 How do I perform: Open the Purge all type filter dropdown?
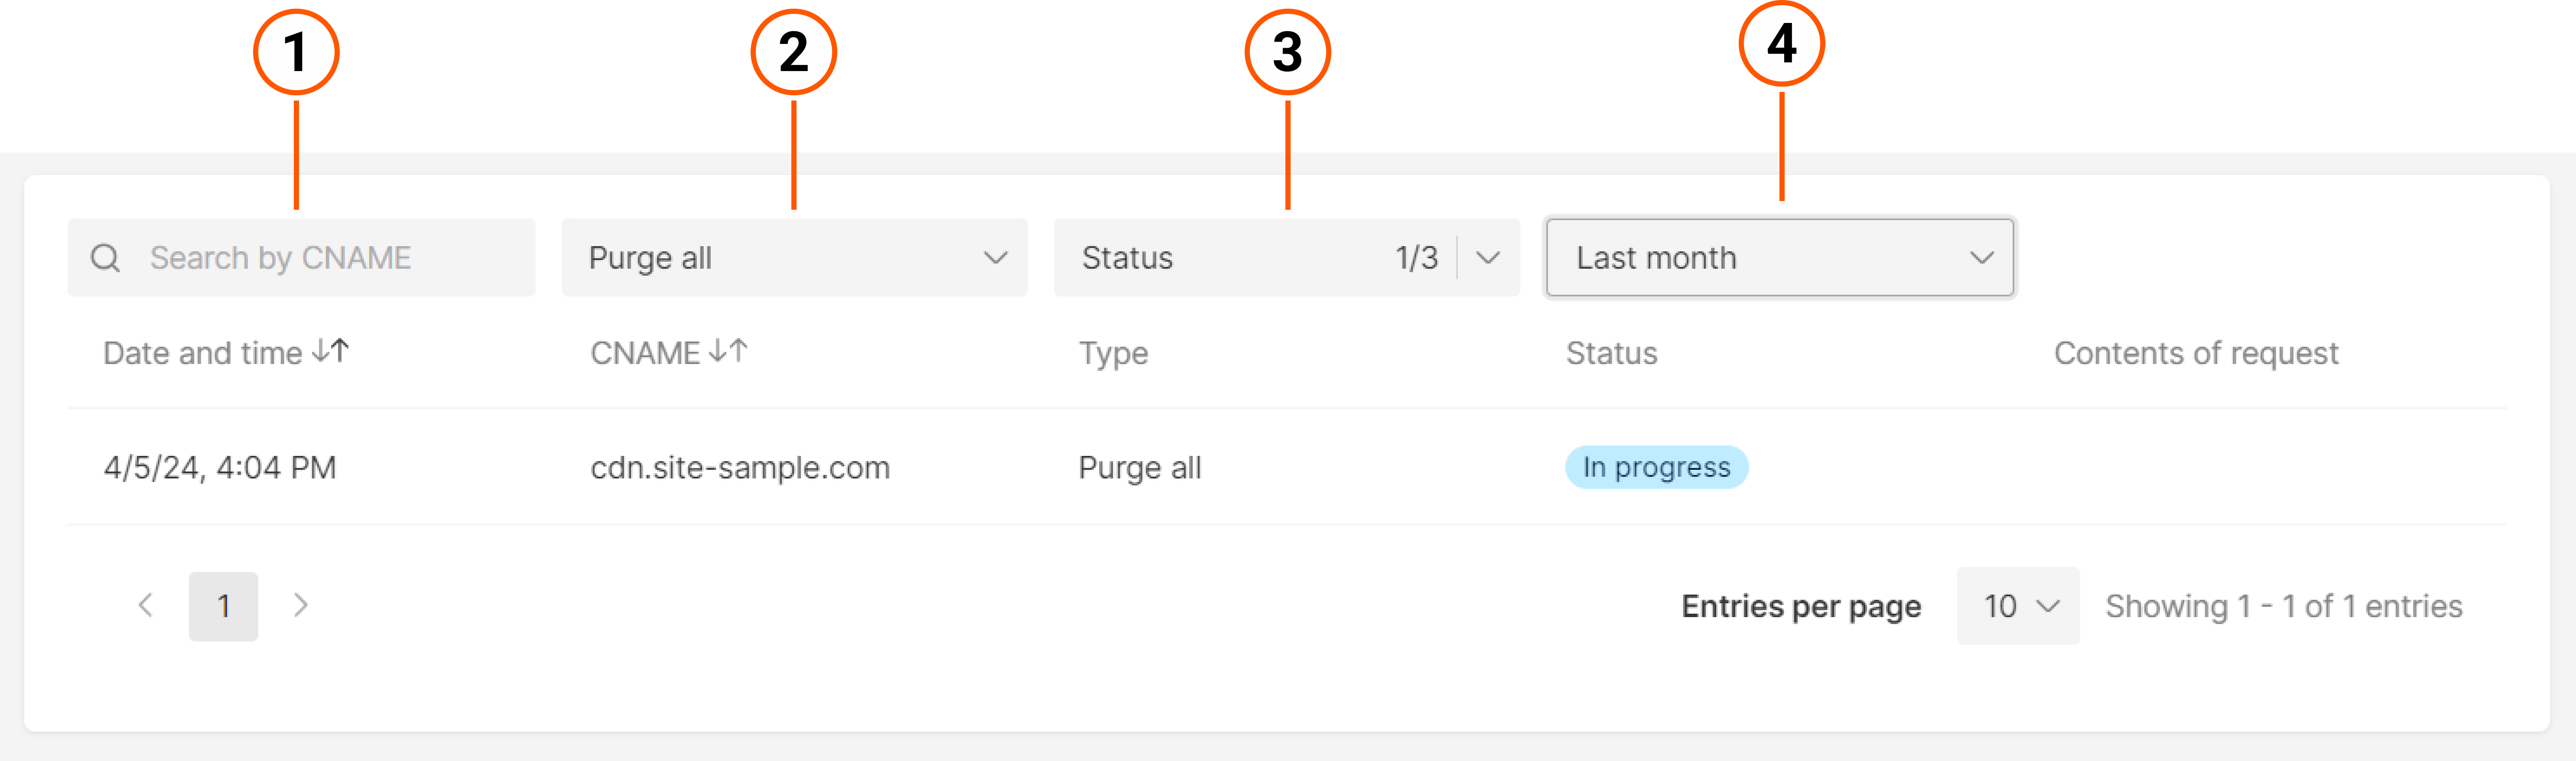795,258
